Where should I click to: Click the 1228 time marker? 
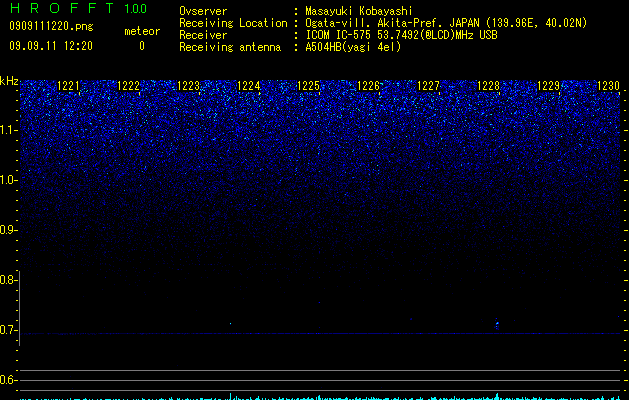click(x=489, y=86)
